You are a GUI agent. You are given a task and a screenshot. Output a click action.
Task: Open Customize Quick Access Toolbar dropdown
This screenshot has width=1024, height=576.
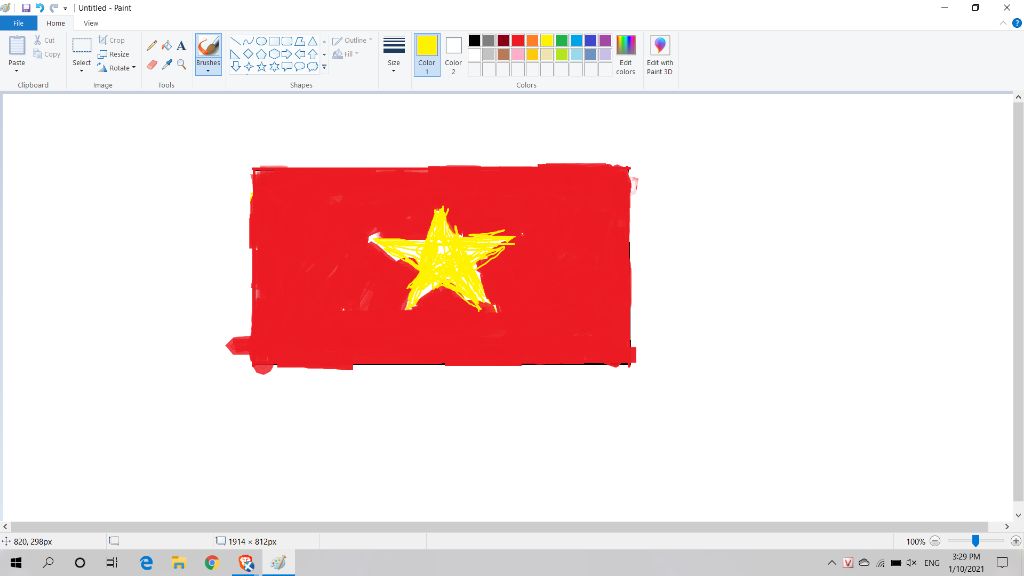65,8
